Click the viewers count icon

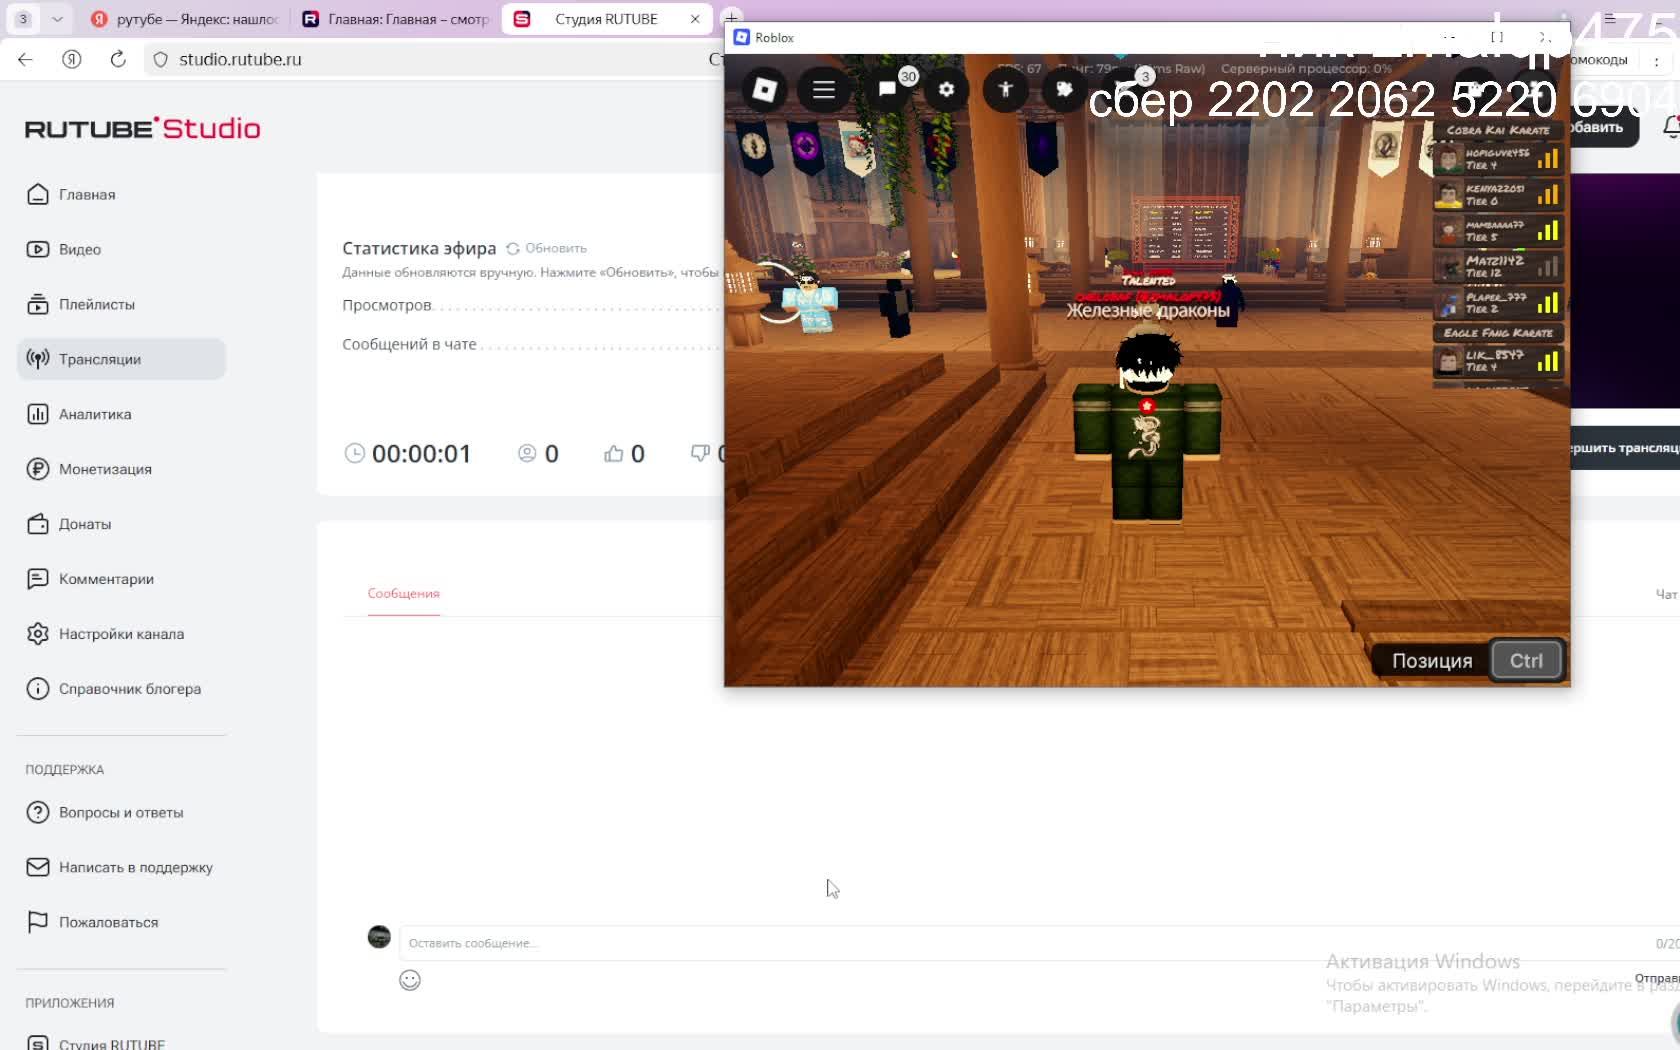tap(527, 454)
